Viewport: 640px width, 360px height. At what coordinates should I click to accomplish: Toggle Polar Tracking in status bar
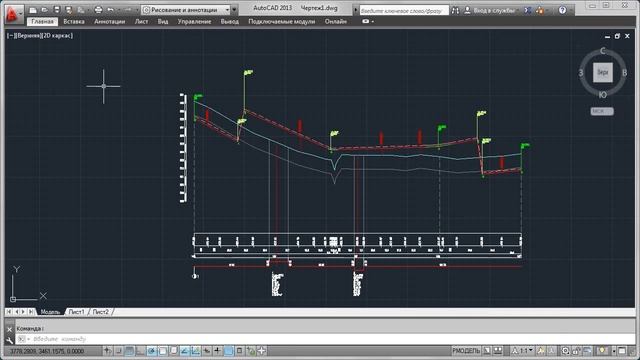click(x=152, y=351)
